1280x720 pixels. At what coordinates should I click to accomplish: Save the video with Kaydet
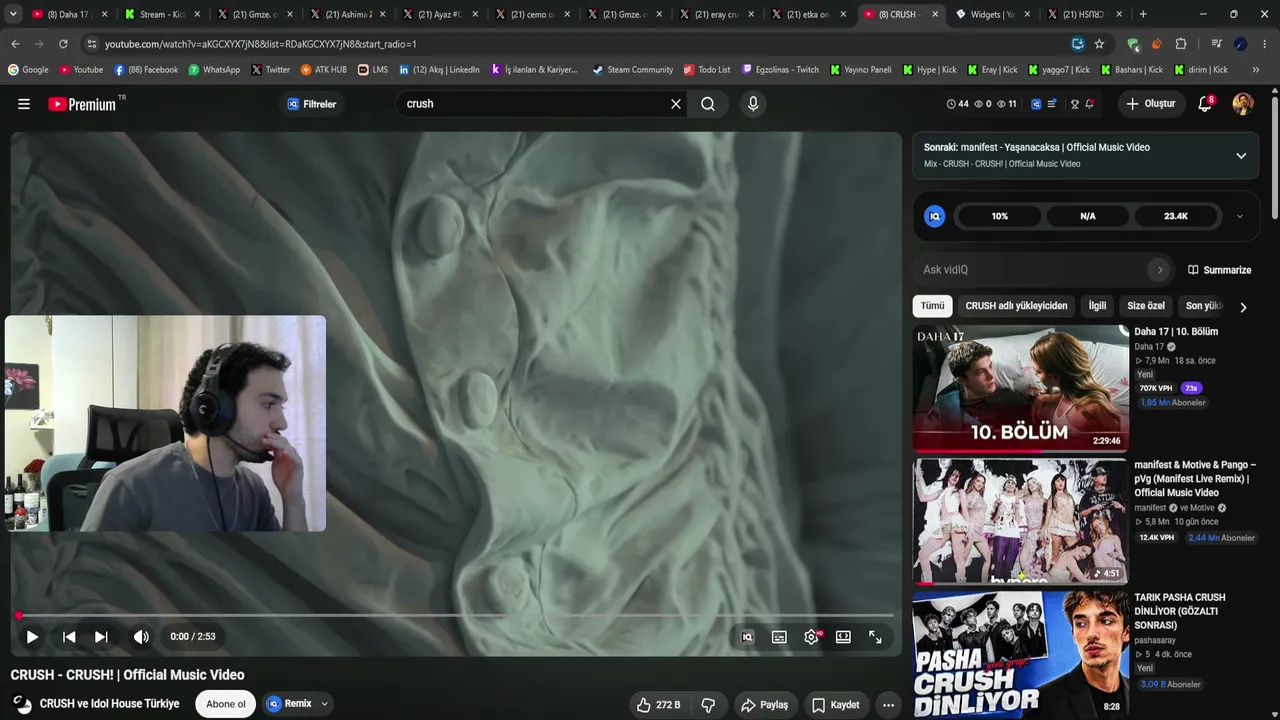[835, 705]
